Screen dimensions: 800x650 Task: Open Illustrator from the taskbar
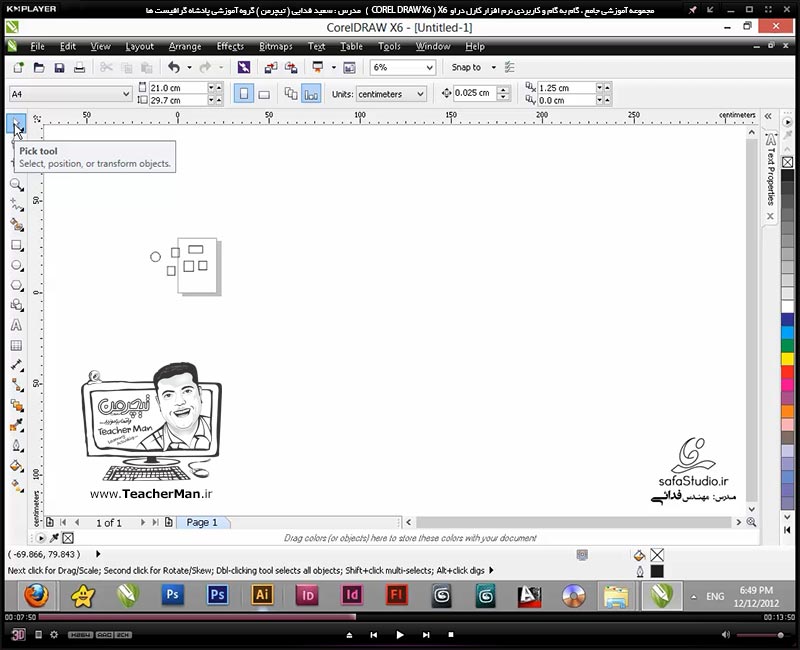click(262, 595)
